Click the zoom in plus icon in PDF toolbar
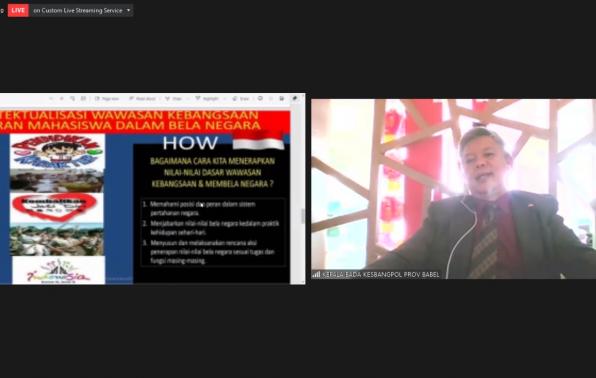Screen dimensions: 596x378 61,98
